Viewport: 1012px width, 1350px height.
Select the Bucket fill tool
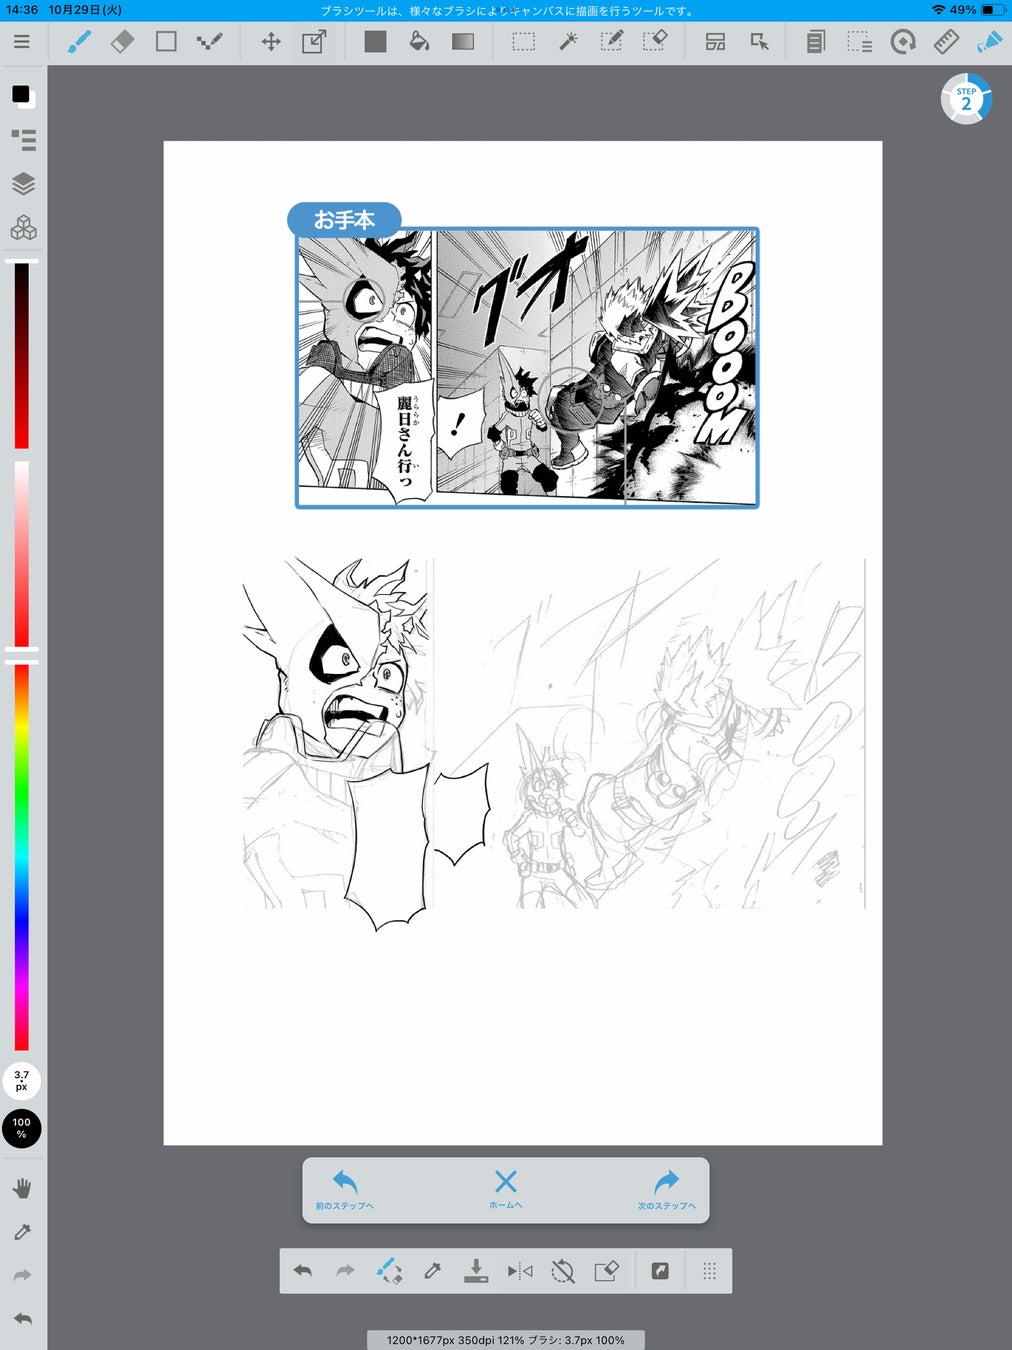(419, 42)
